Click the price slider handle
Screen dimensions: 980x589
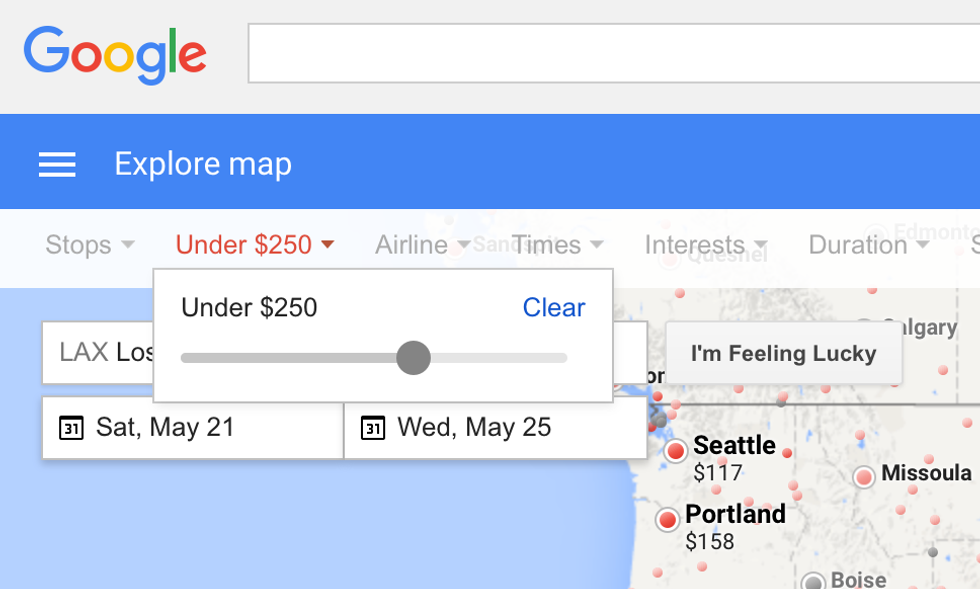(413, 358)
